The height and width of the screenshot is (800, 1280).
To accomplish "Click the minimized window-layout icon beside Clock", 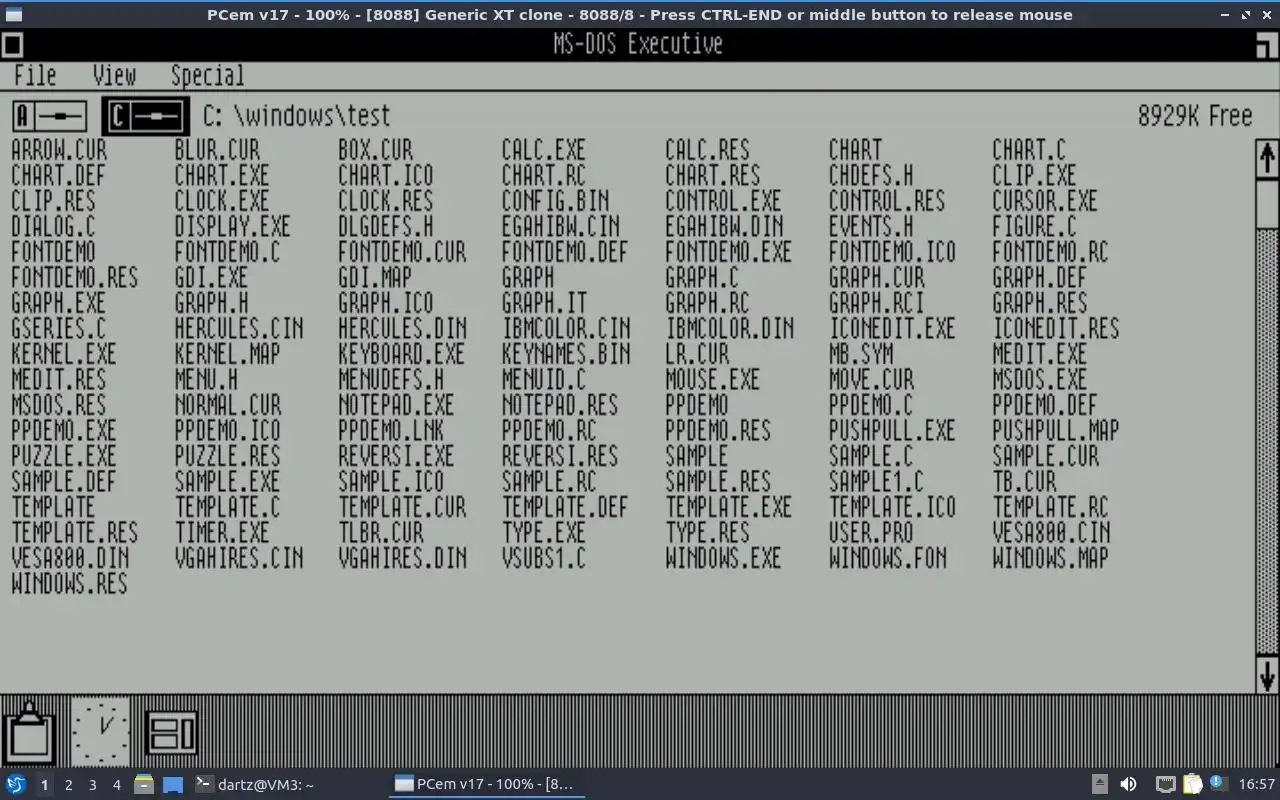I will pyautogui.click(x=172, y=732).
